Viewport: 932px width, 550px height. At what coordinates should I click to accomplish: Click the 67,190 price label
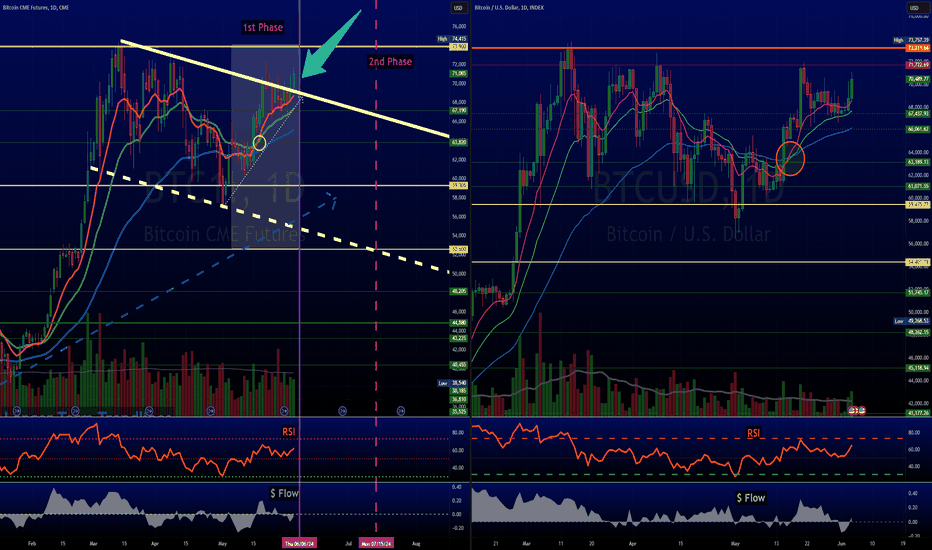pyautogui.click(x=459, y=111)
